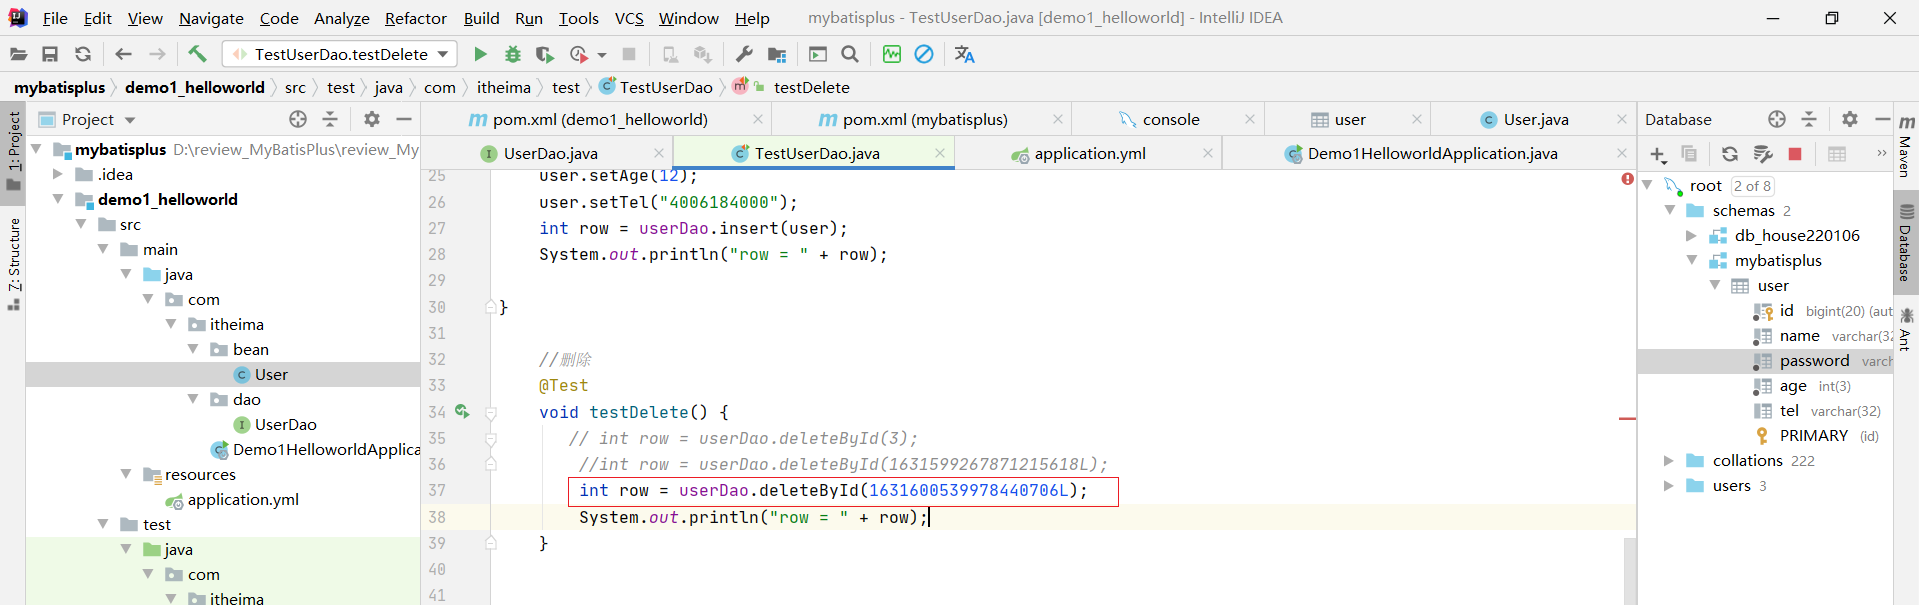Open the User.java editor tab

[1536, 119]
